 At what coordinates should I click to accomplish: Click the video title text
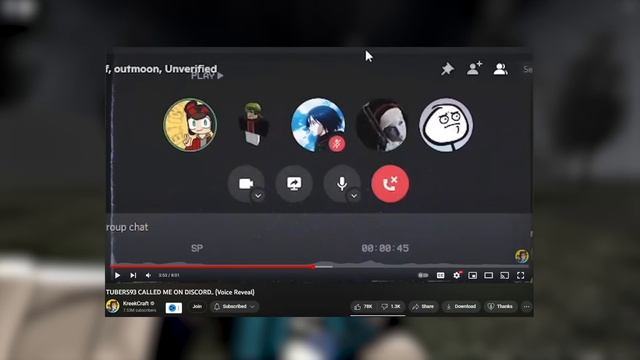point(180,292)
